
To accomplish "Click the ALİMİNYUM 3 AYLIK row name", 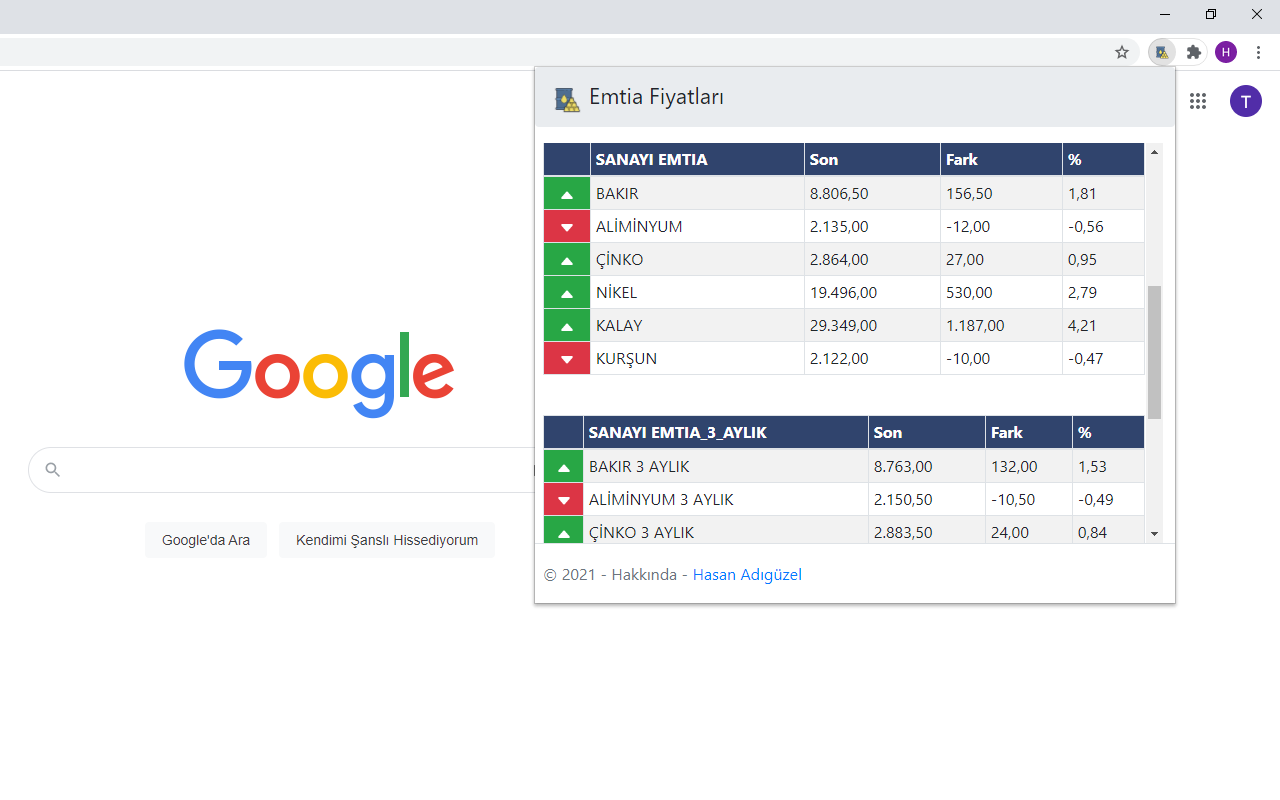I will (x=661, y=499).
